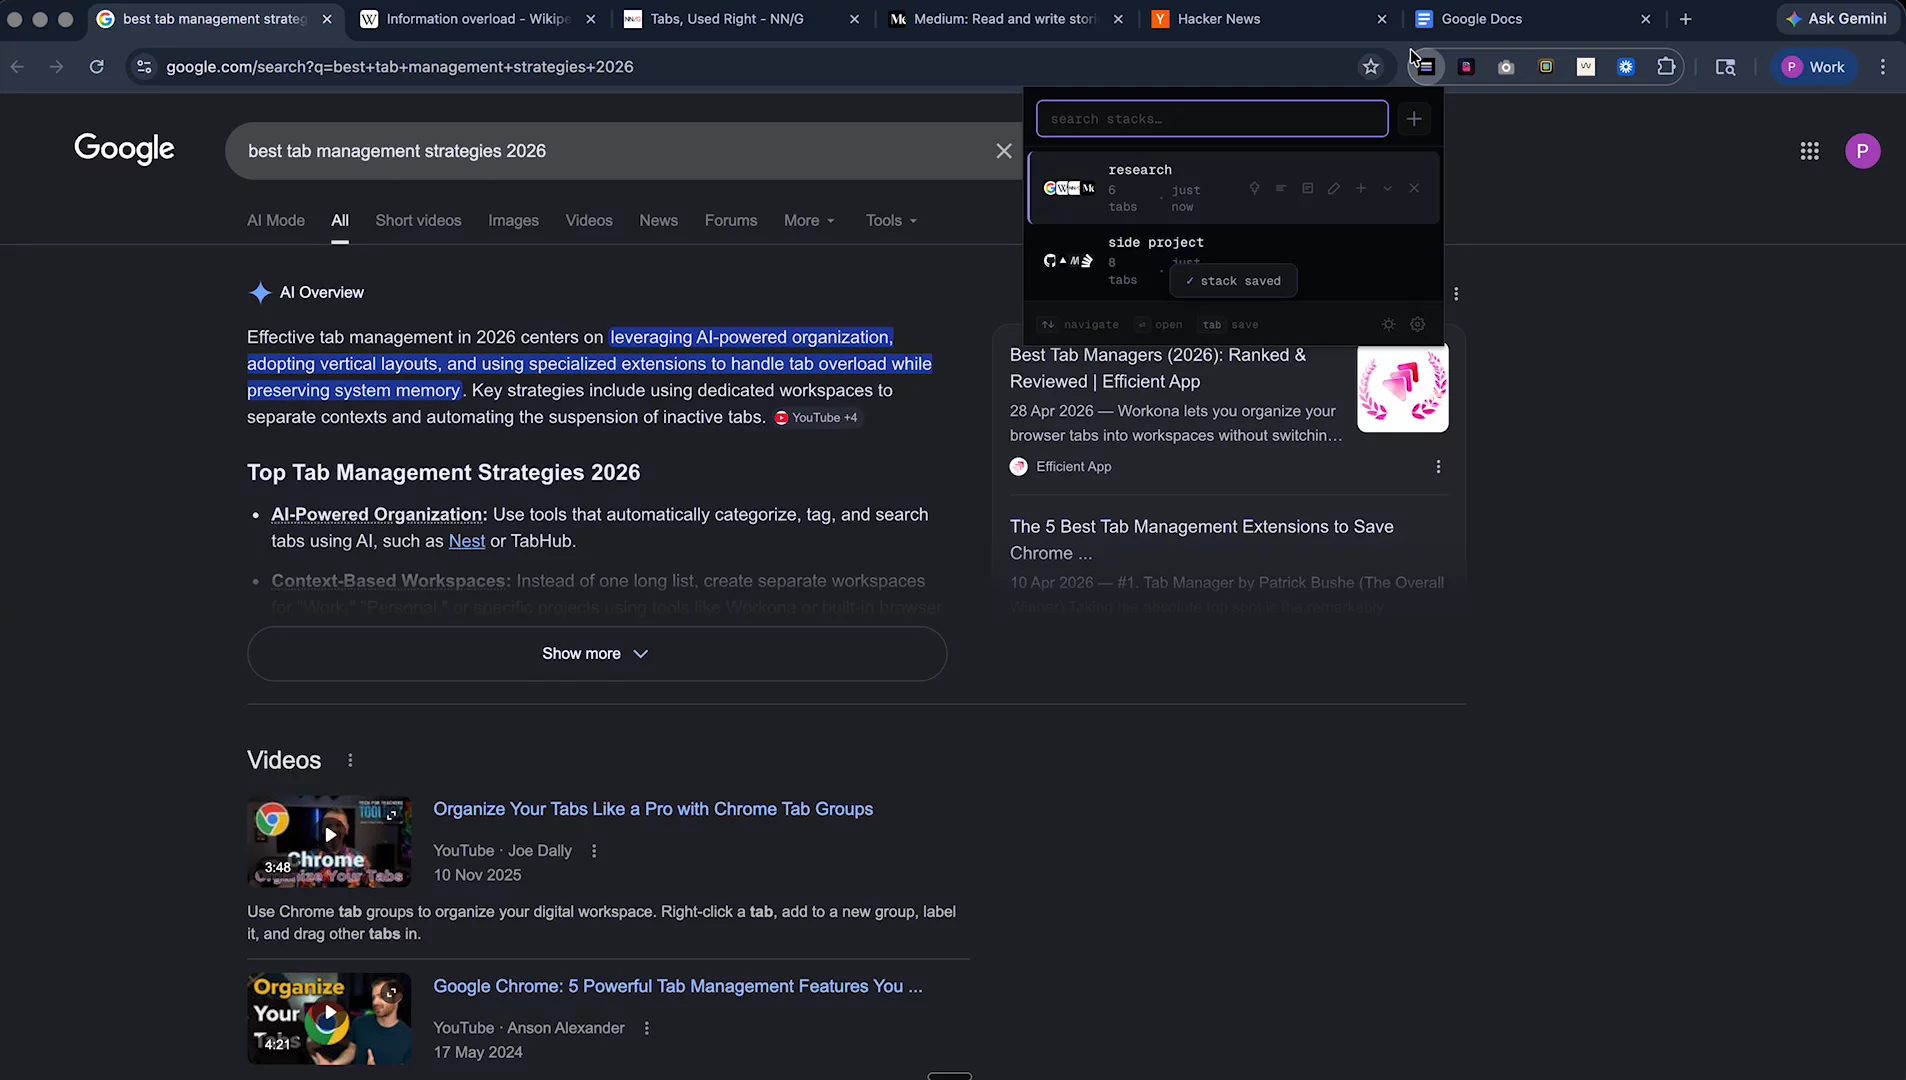
Task: Expand AI Overview with Show more
Action: (597, 654)
